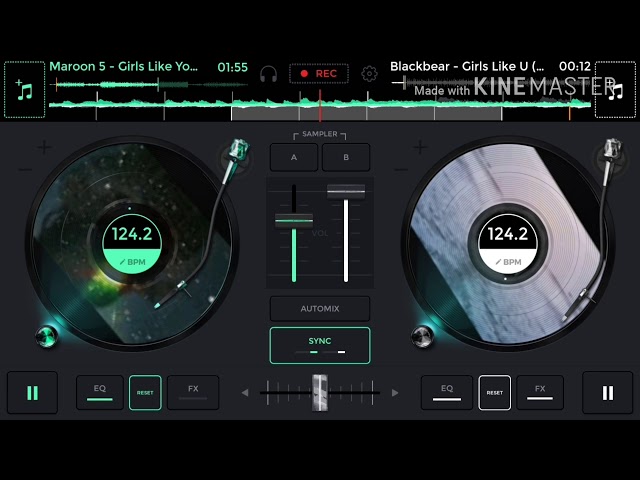Click the left deck time 01:55
This screenshot has width=640, height=480.
click(233, 67)
